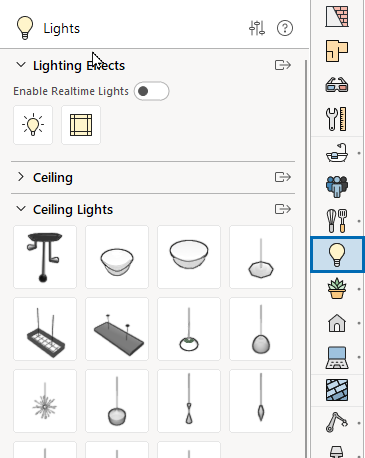Choose the starburst chandelier ceiling light thumbnail

[x=45, y=401]
